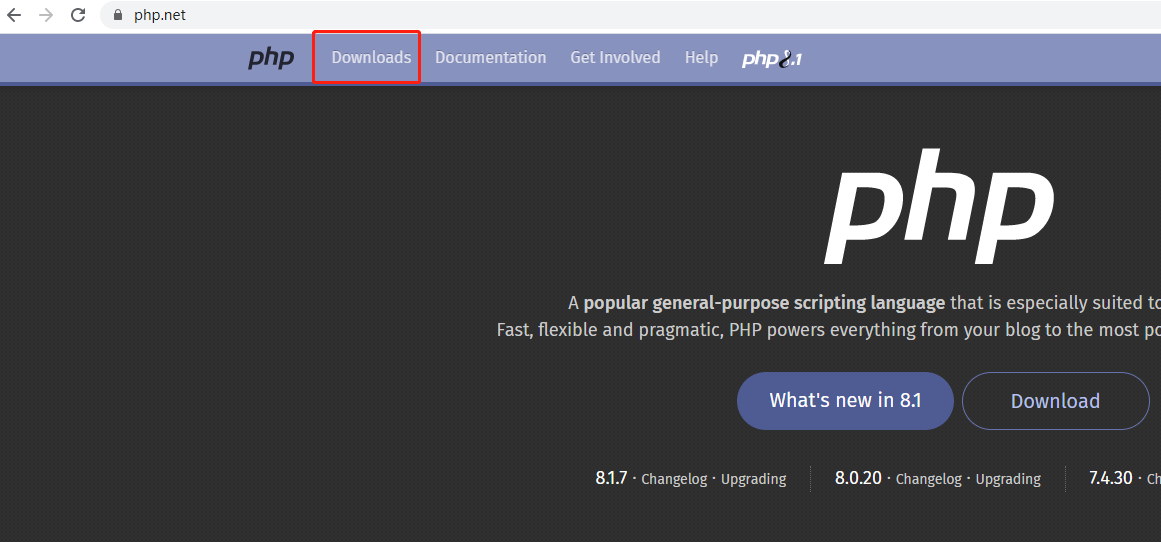The height and width of the screenshot is (542, 1161).
Task: Open Changelog link for version 8.1.7
Action: pos(675,479)
